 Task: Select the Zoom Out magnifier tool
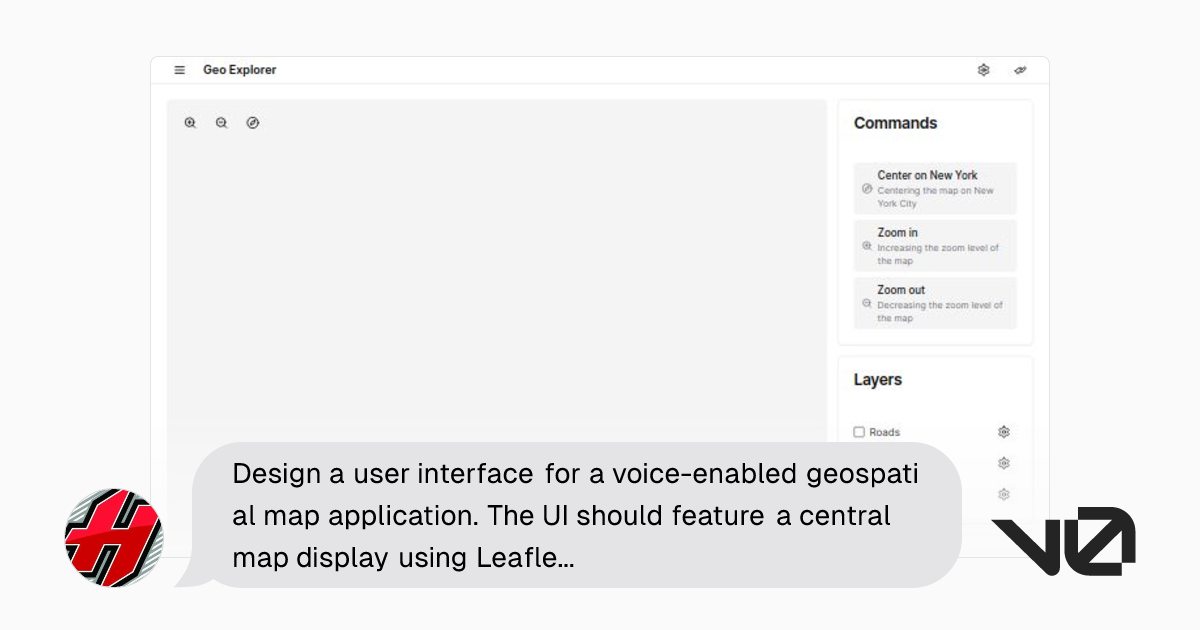pos(221,122)
